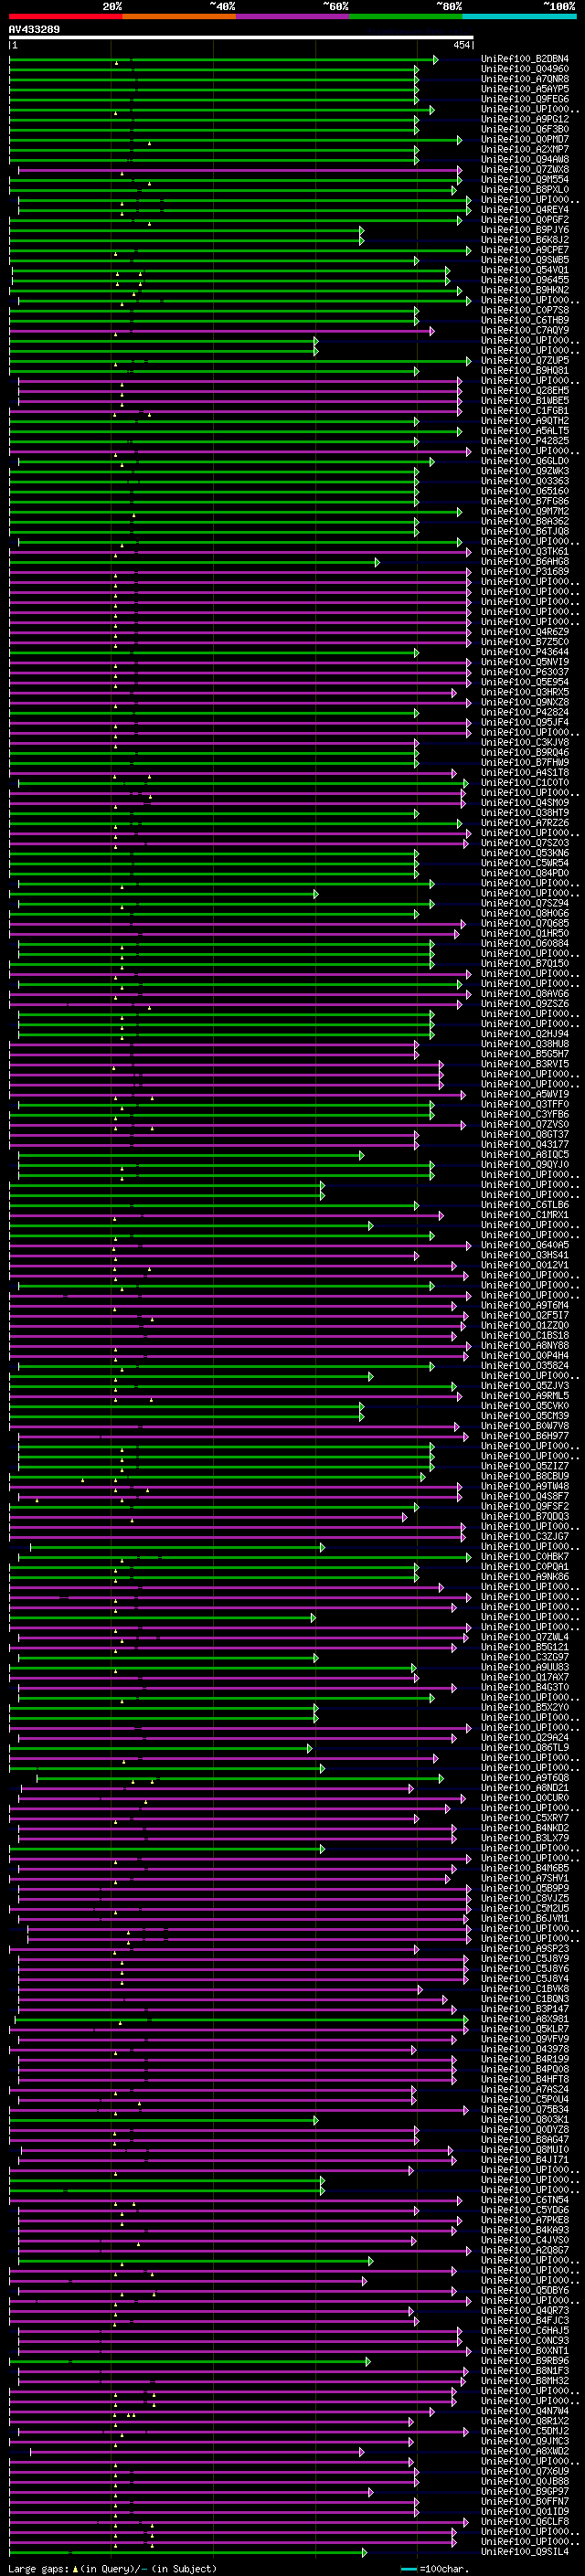Click the 454 query length value
585x2576 pixels.
[462, 45]
